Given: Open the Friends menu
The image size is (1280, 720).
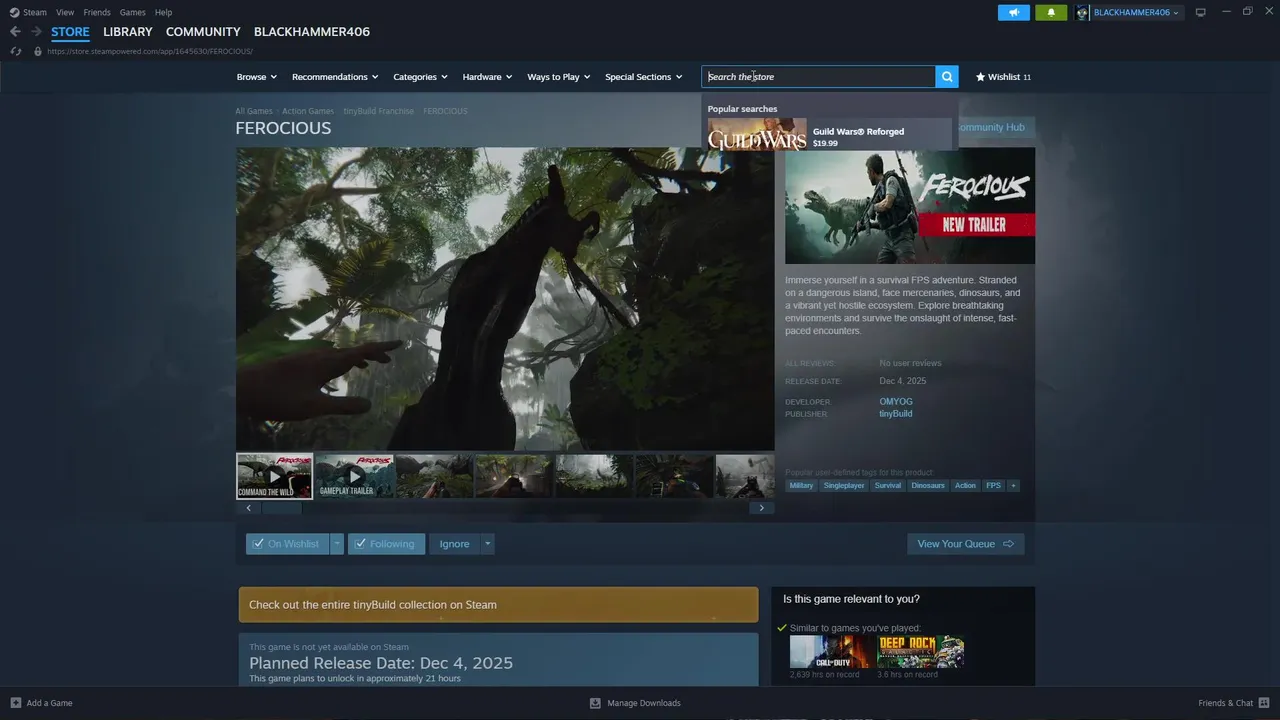Looking at the screenshot, I should point(97,12).
